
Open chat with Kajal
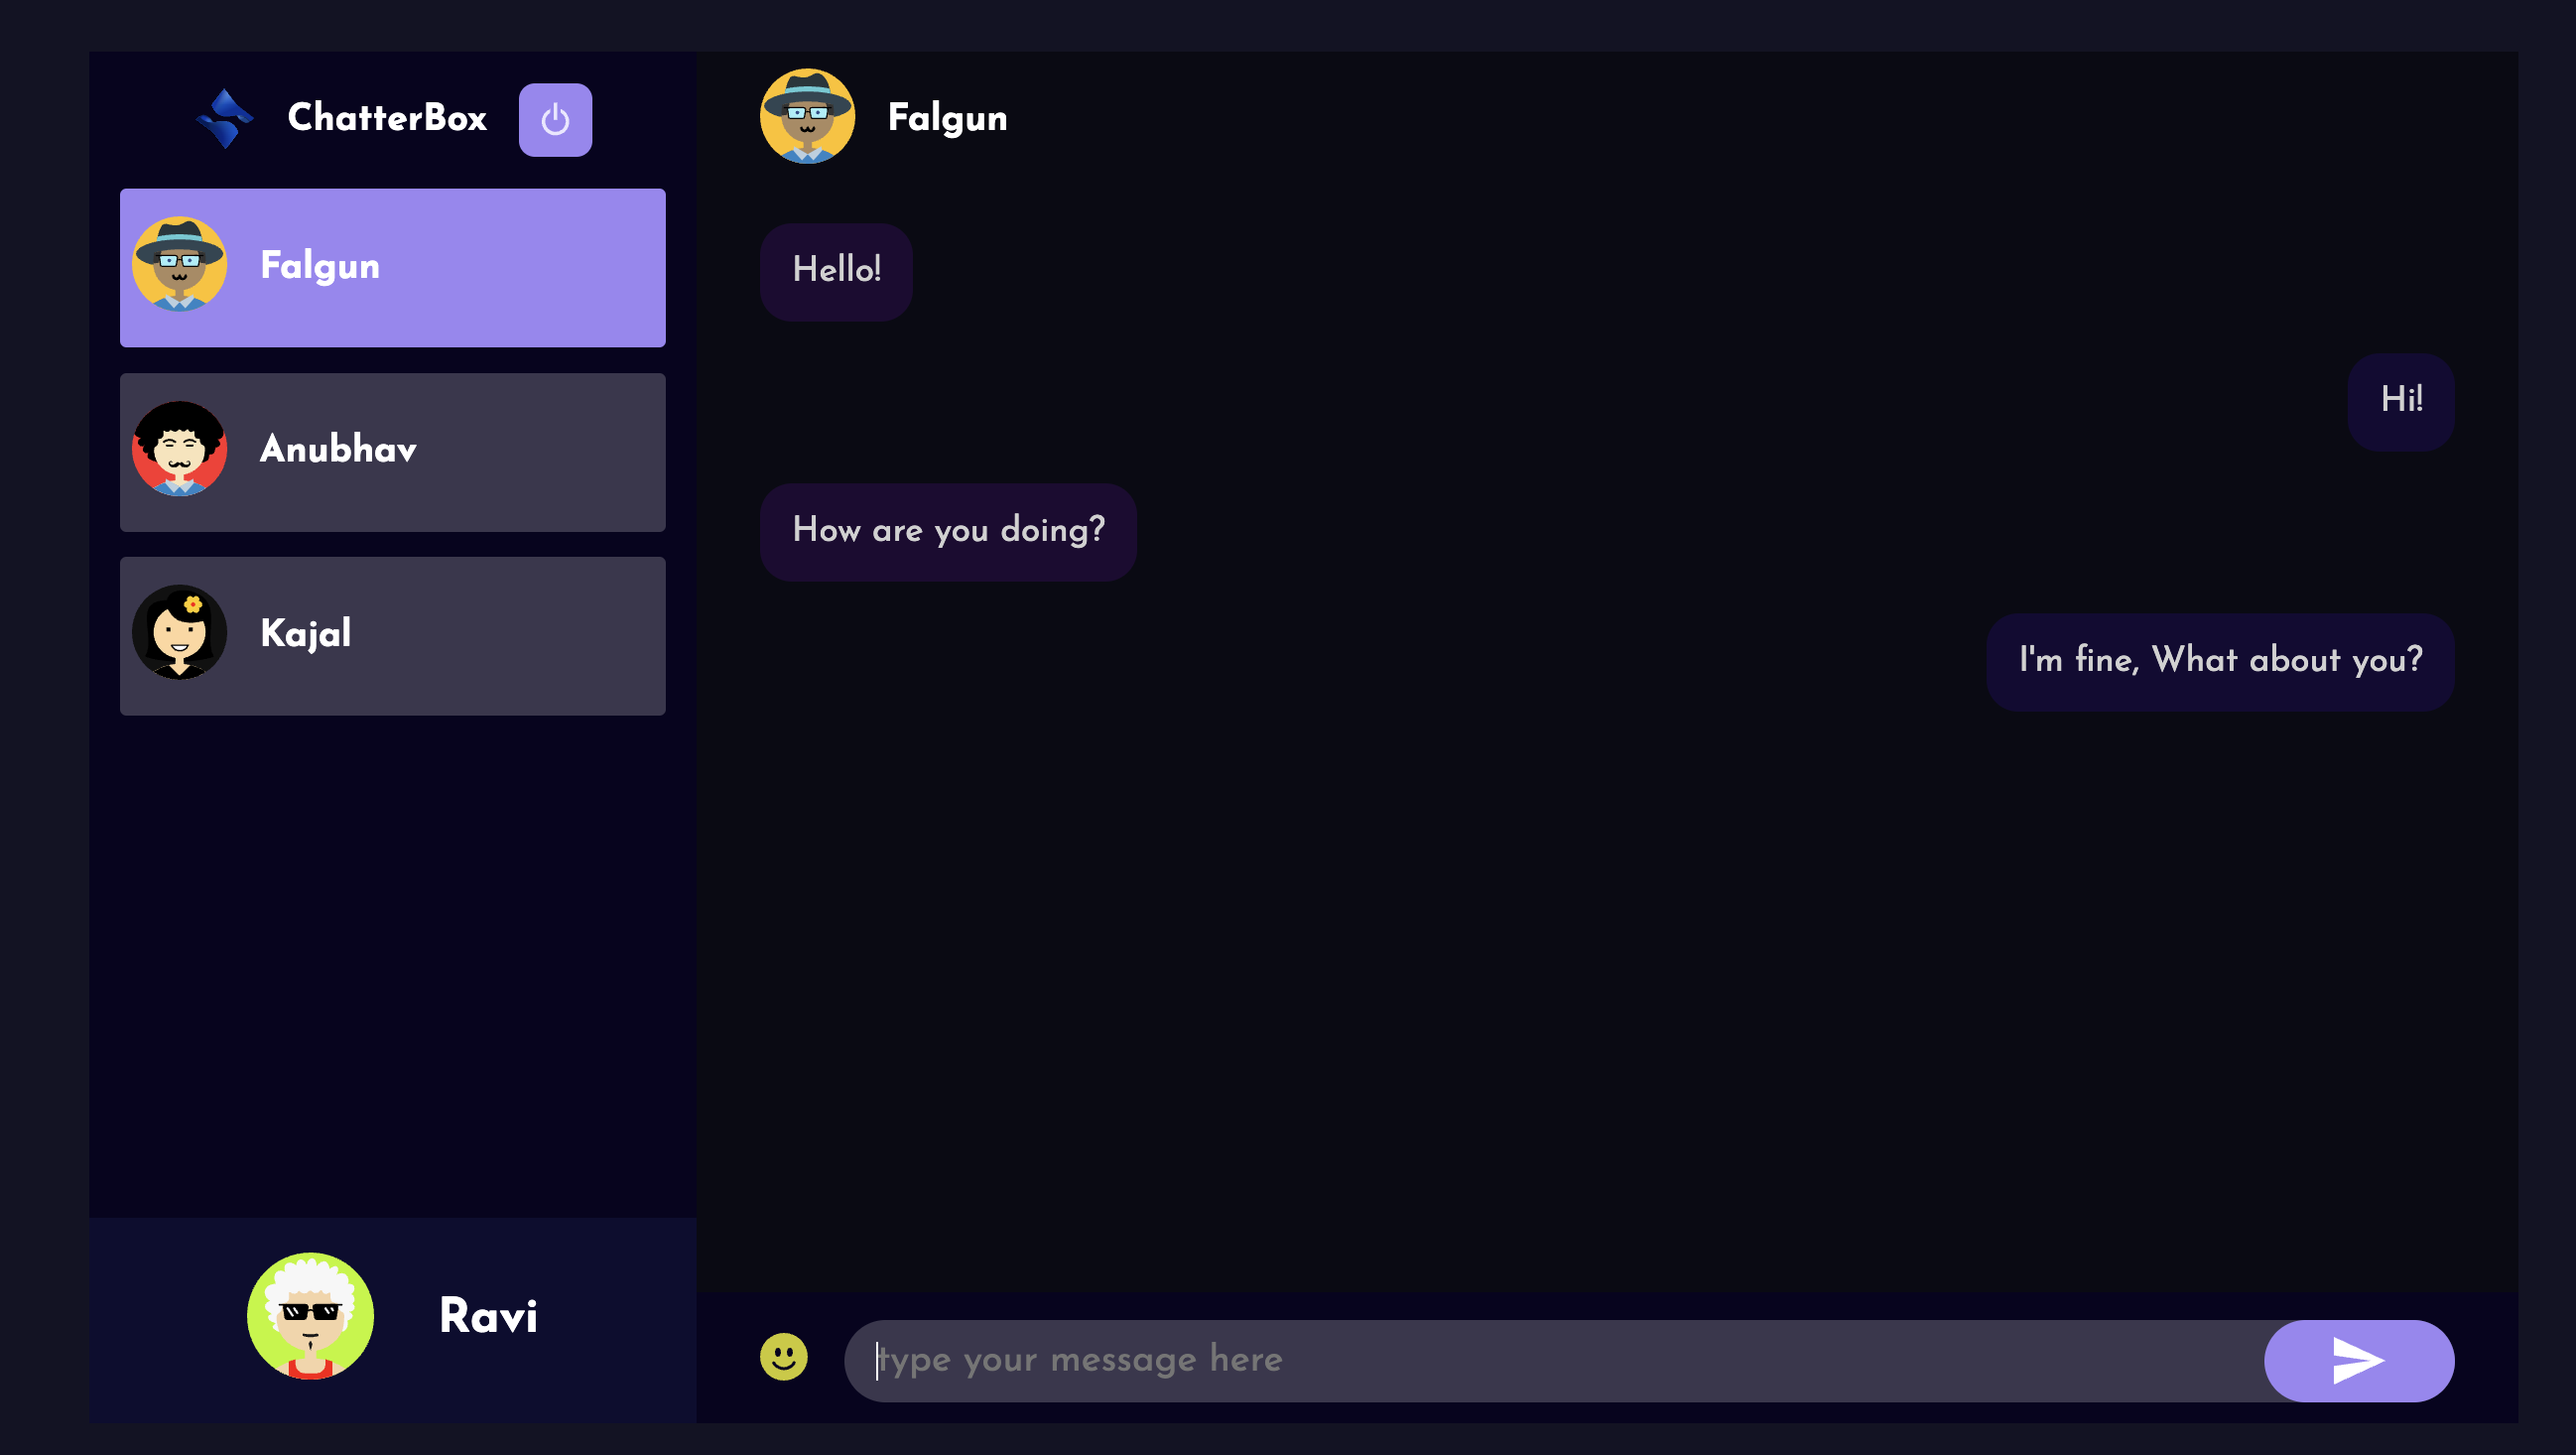[392, 636]
